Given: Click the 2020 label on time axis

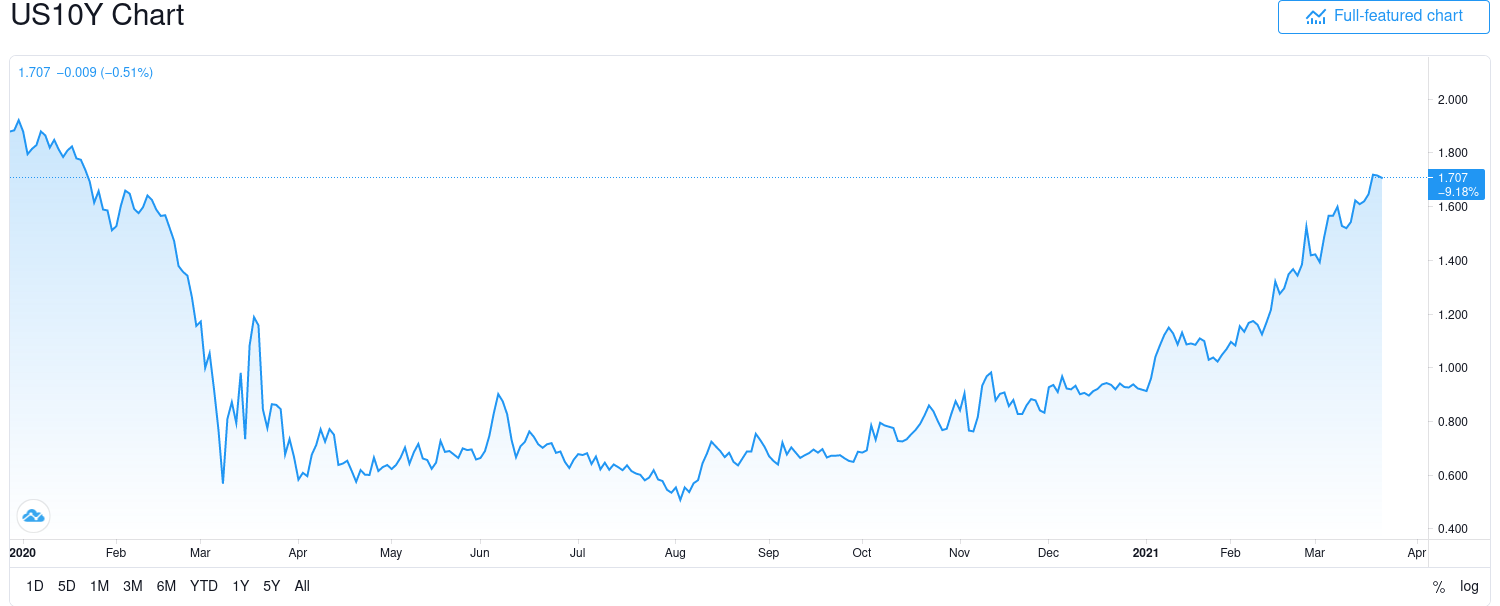Looking at the screenshot, I should (x=22, y=552).
